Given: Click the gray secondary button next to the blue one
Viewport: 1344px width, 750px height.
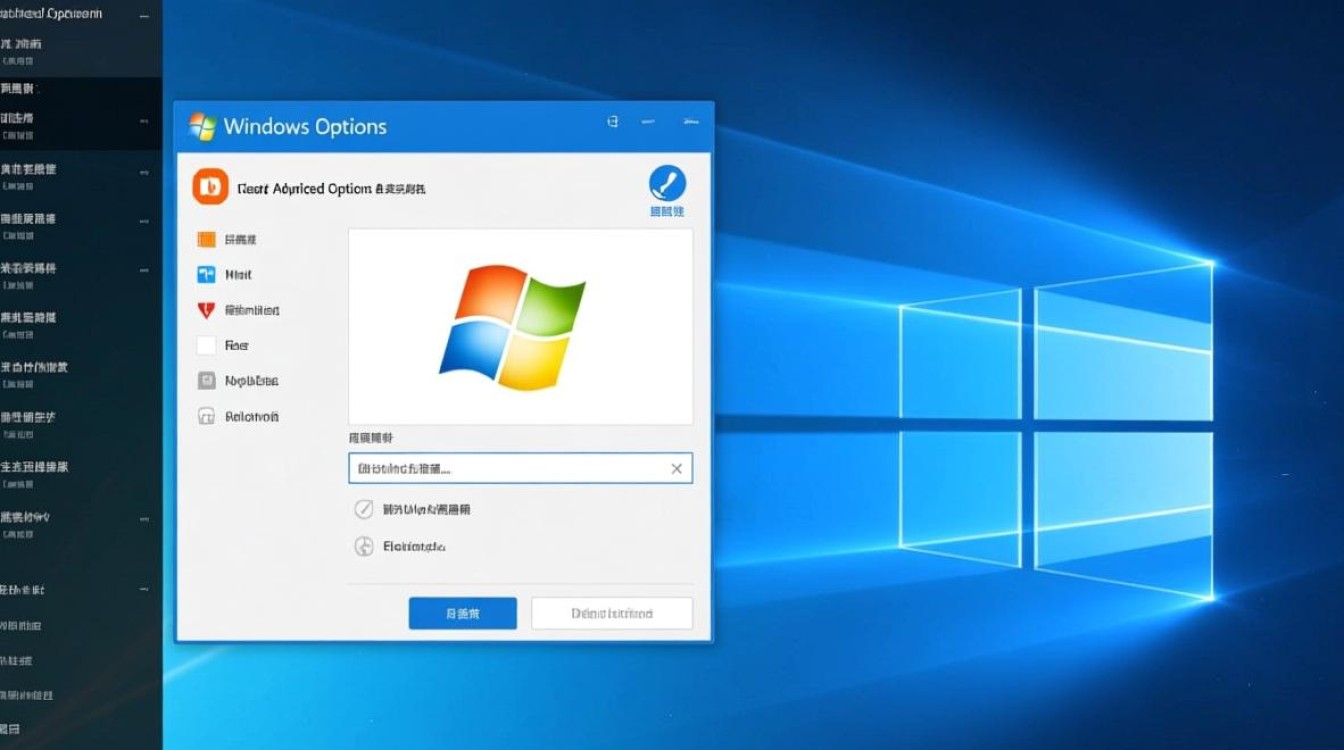Looking at the screenshot, I should 611,613.
